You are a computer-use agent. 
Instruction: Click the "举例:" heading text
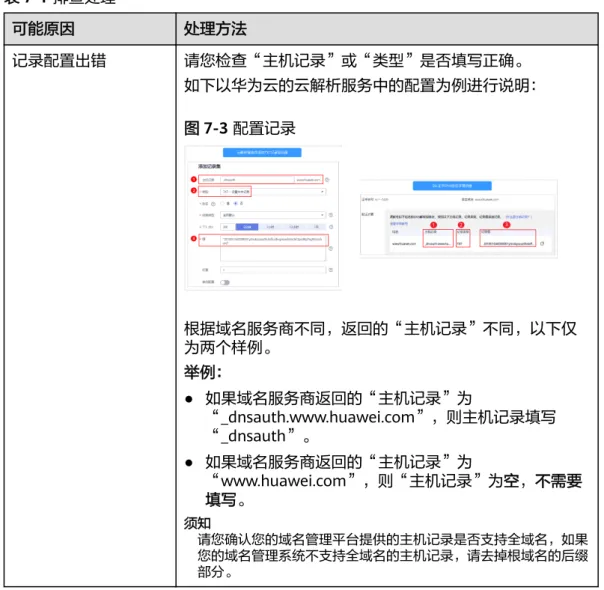pos(203,372)
